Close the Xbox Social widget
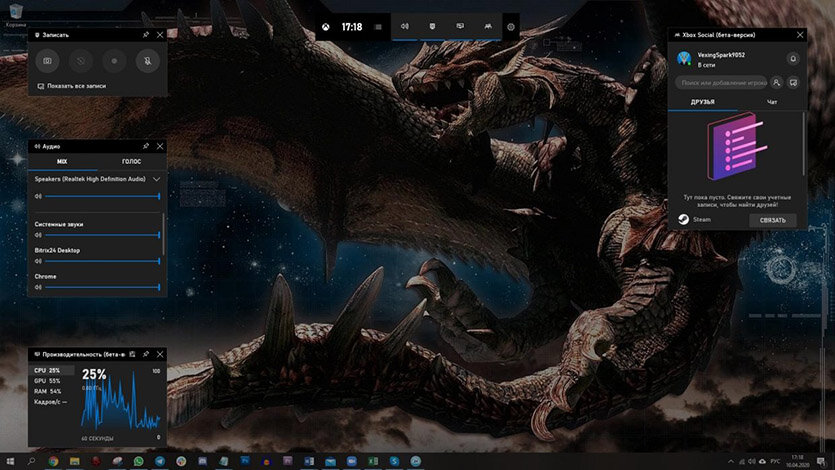The width and height of the screenshot is (835, 470). point(800,35)
